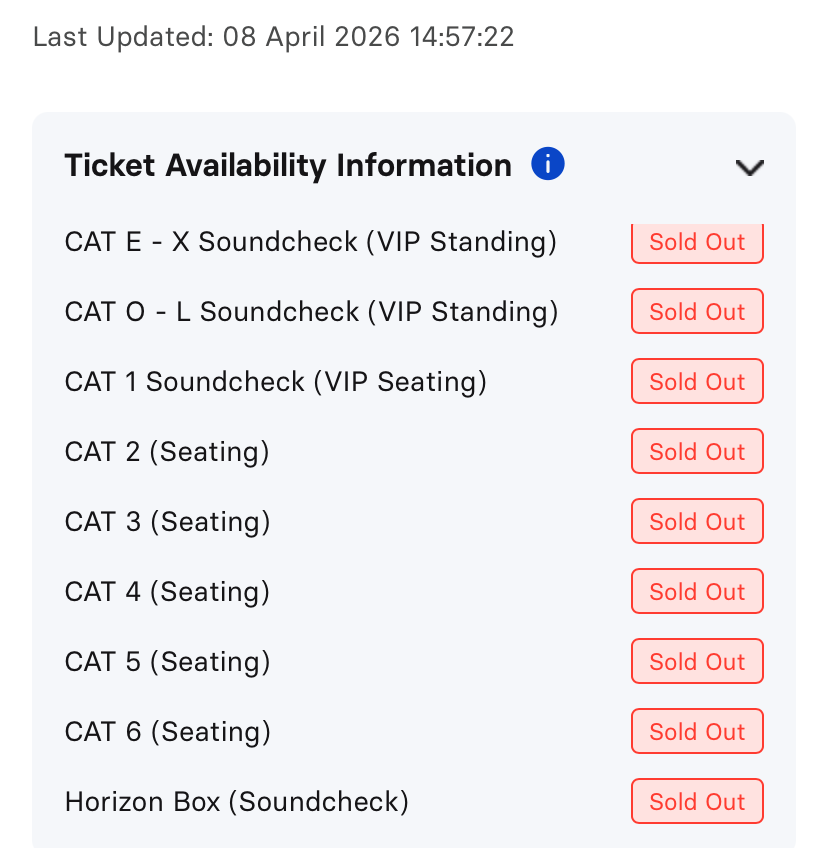Click the blue info icon beside heading
The width and height of the screenshot is (828, 848).
coord(548,164)
